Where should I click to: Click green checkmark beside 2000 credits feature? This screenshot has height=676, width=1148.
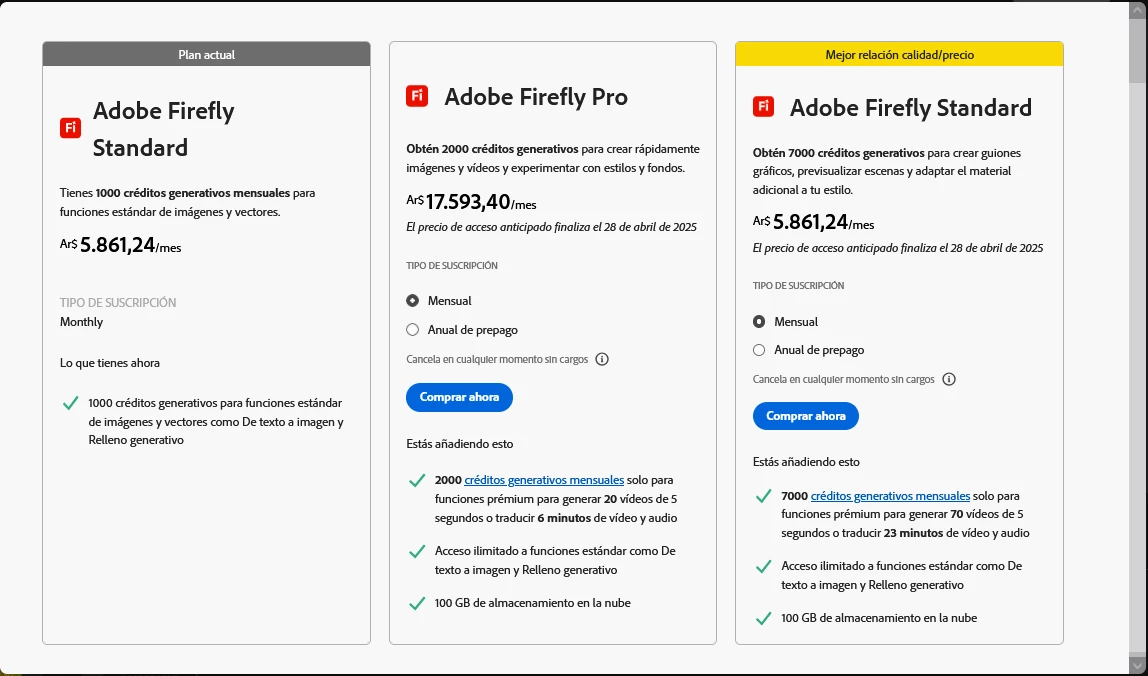(417, 481)
